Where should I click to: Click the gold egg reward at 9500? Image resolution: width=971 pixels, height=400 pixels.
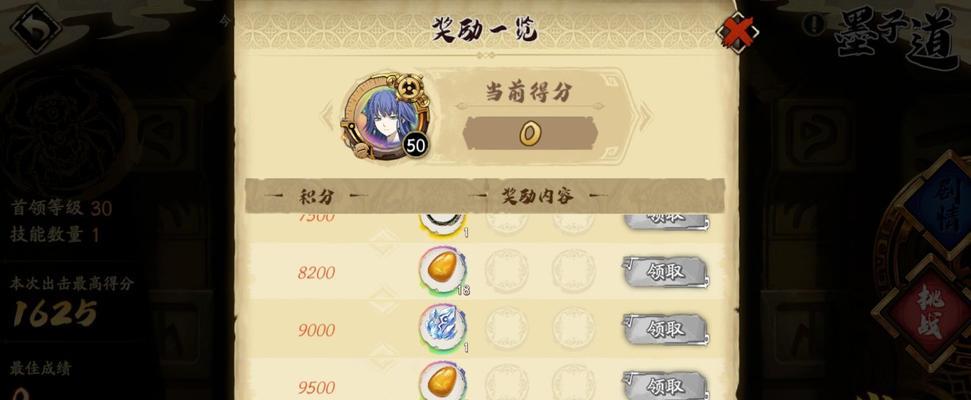(442, 381)
